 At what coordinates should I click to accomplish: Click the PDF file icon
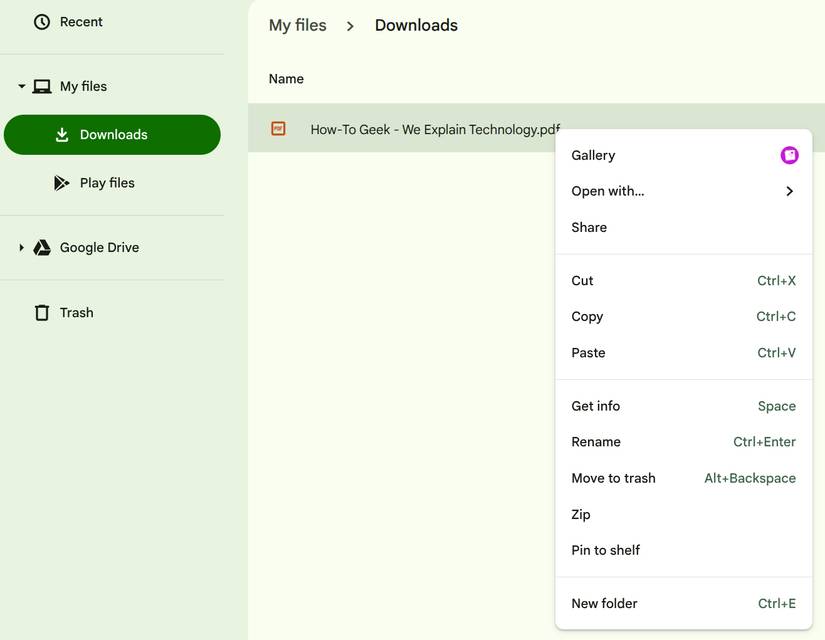click(x=278, y=128)
